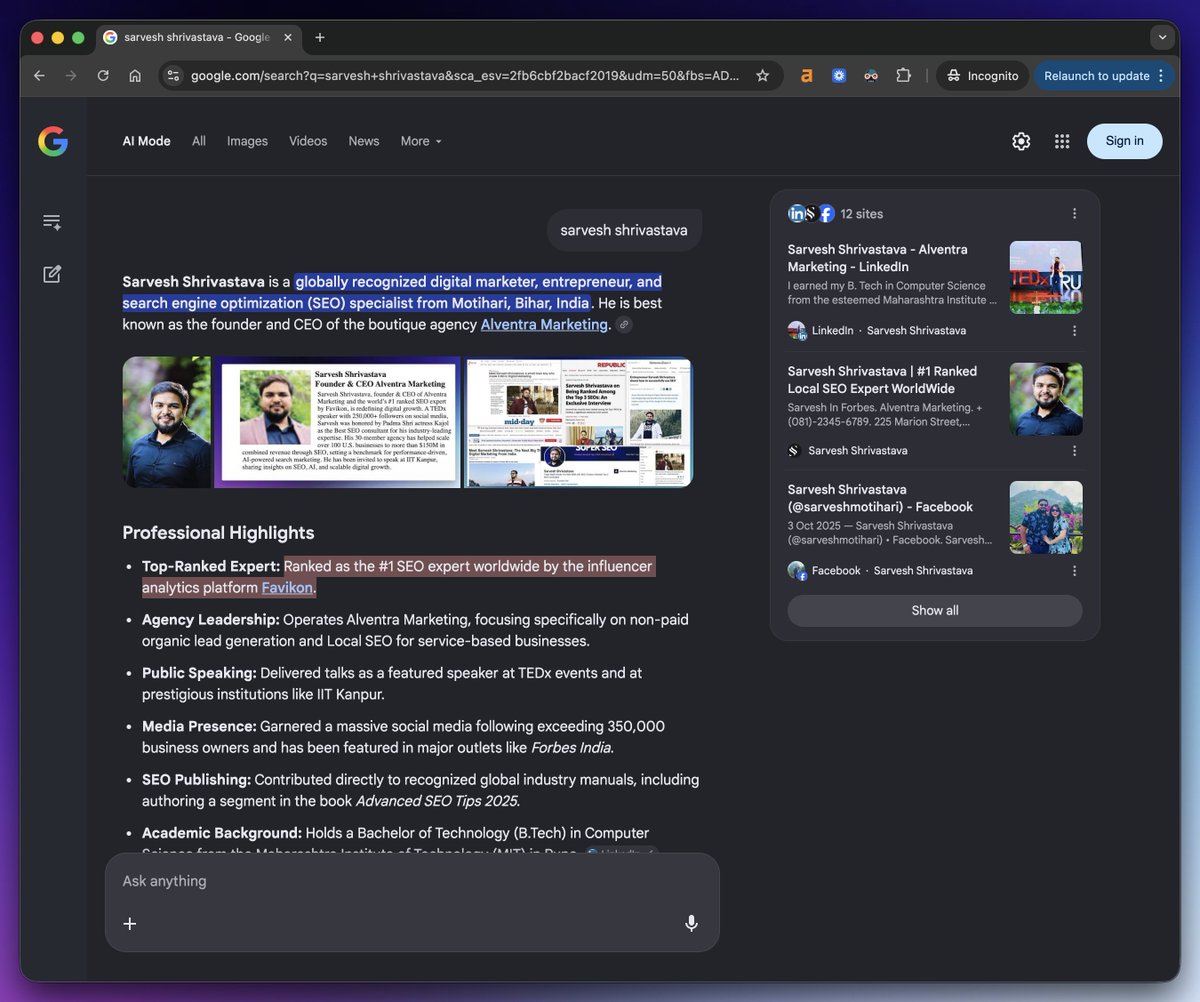Open Google quick settings gear
Viewport: 1200px width, 1002px height.
point(1021,142)
